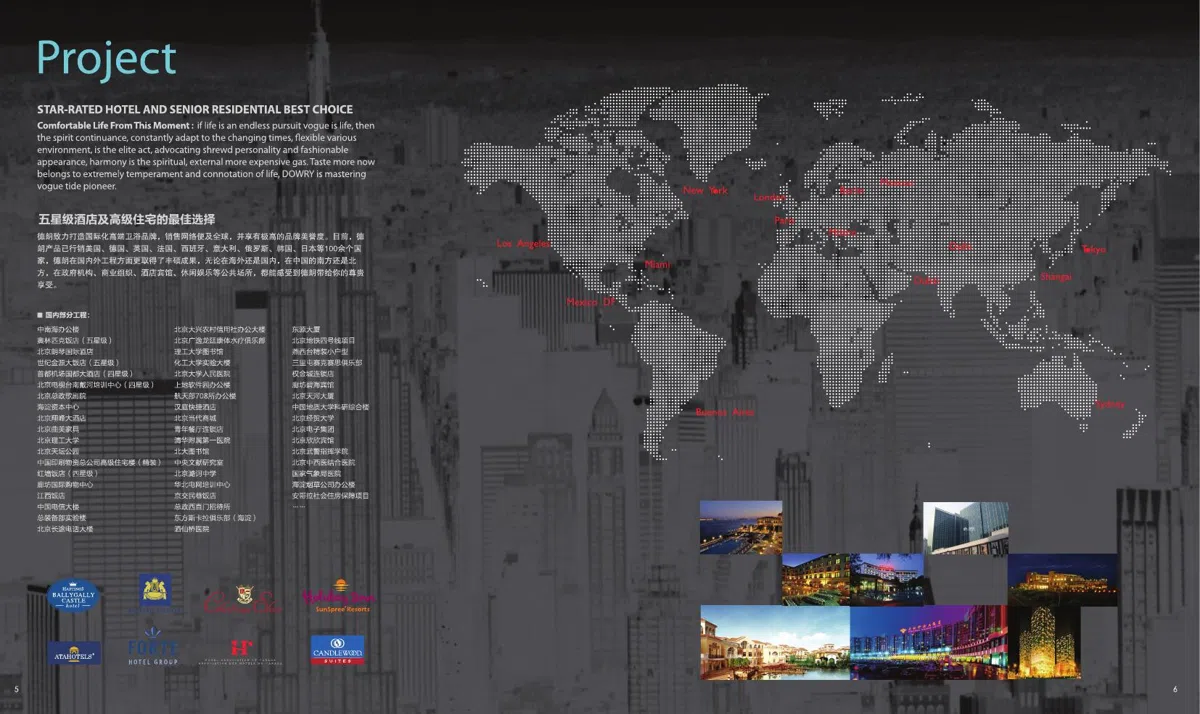Click the "Miami" label on the map
The width and height of the screenshot is (1200, 714).
pos(657,265)
